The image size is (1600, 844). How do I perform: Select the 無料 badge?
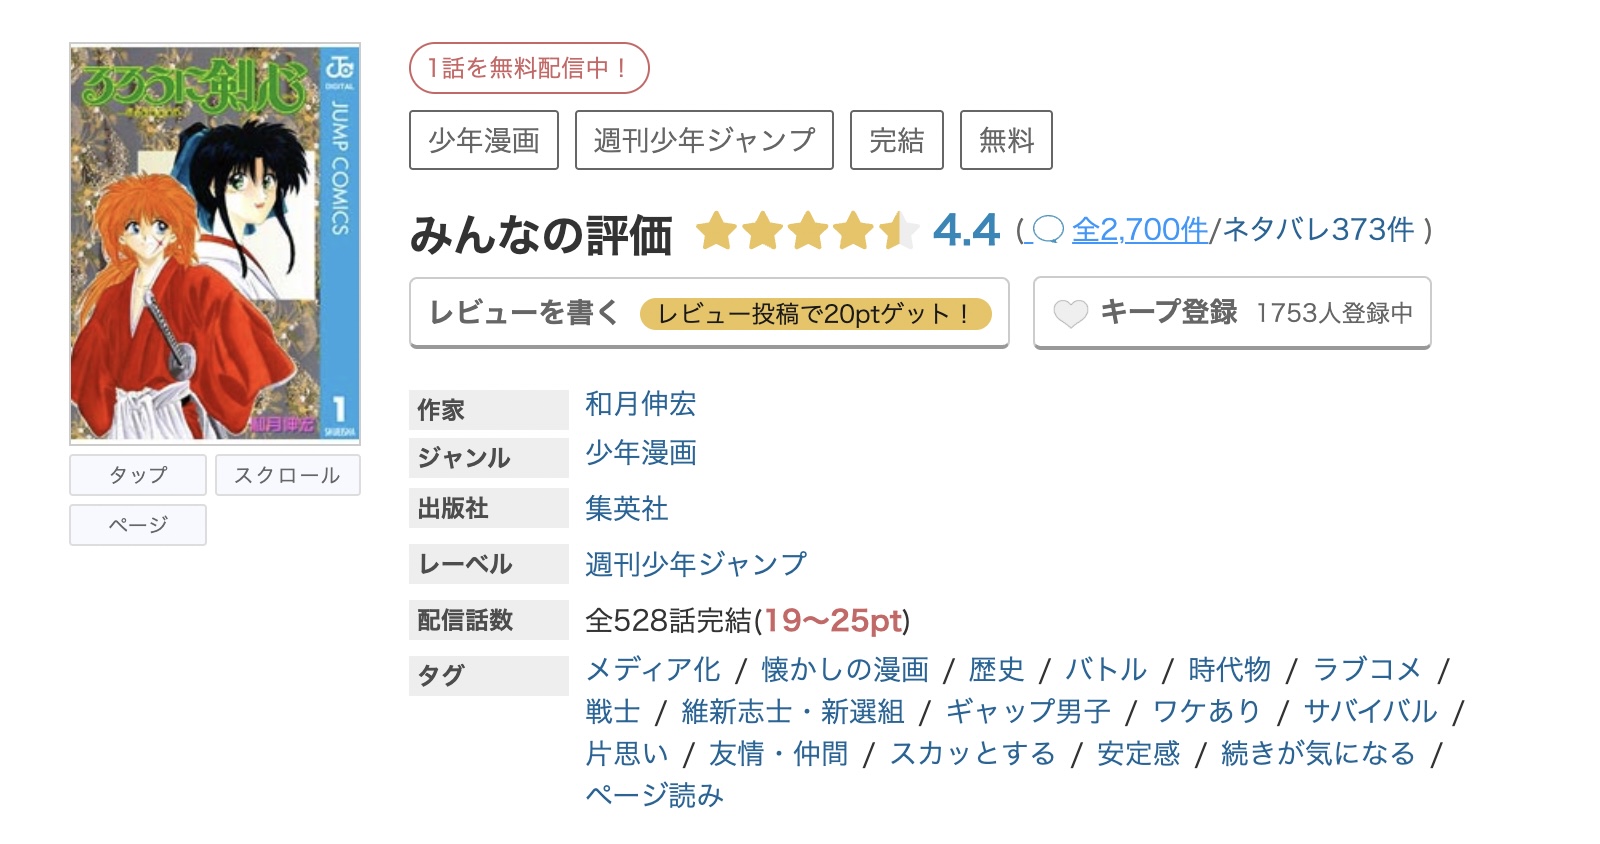(x=1006, y=140)
